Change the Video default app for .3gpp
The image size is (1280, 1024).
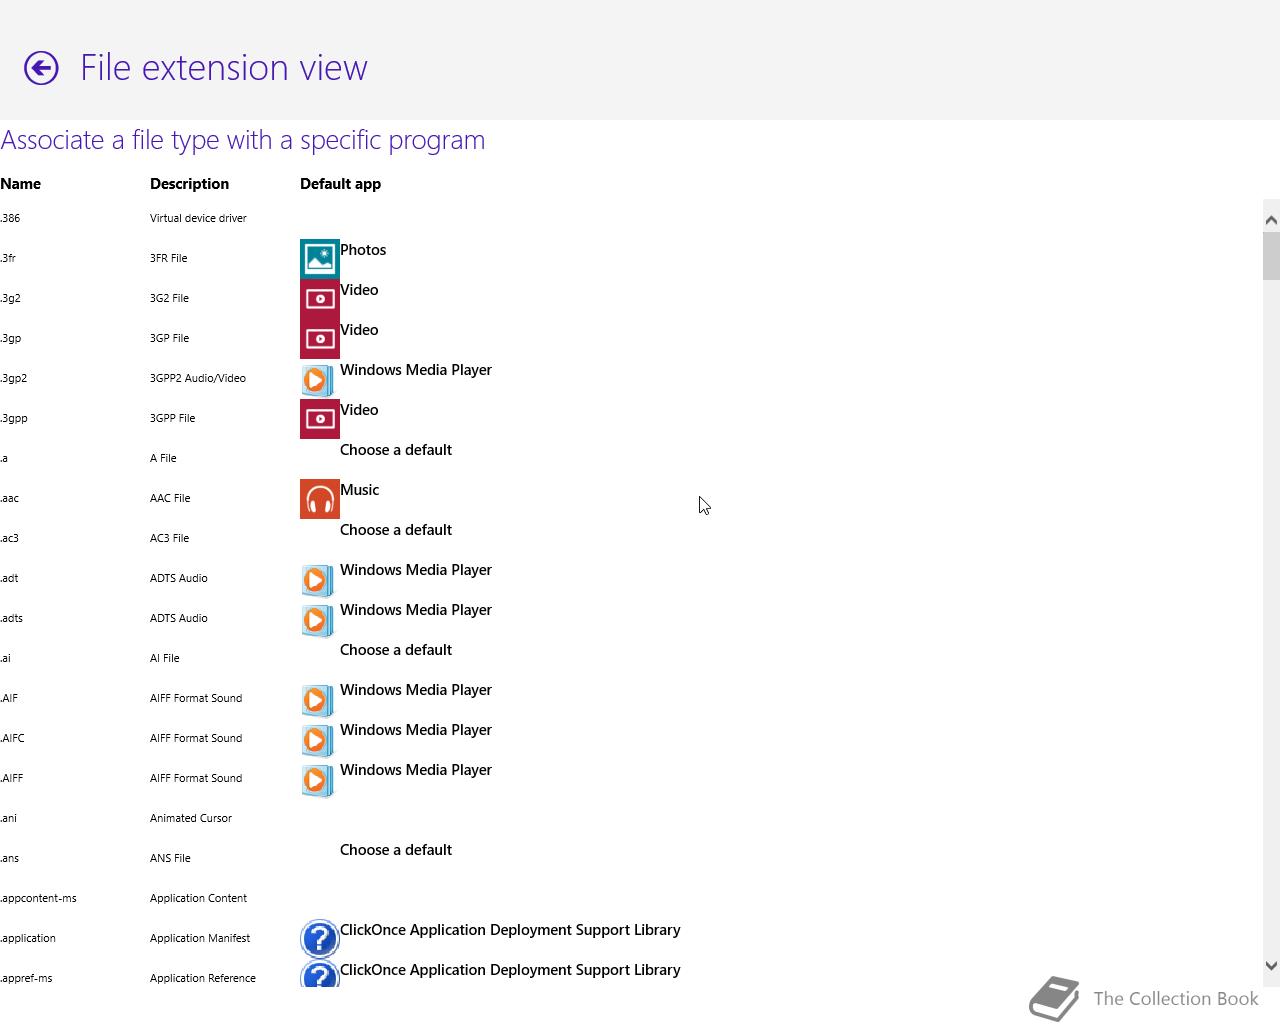(x=359, y=410)
